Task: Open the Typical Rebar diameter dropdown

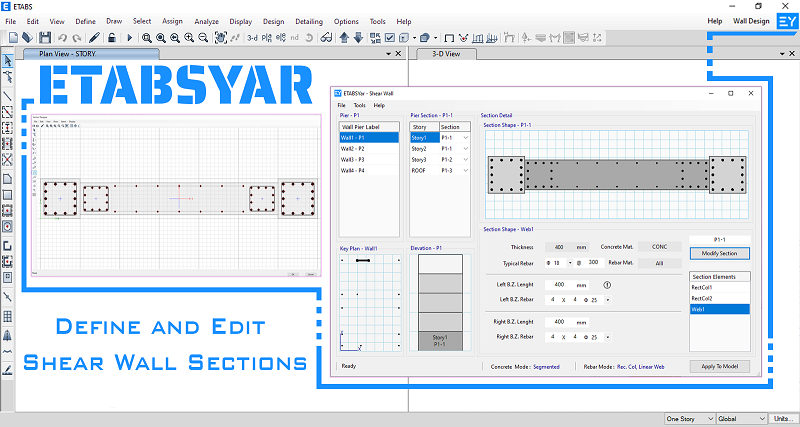Action: (569, 263)
